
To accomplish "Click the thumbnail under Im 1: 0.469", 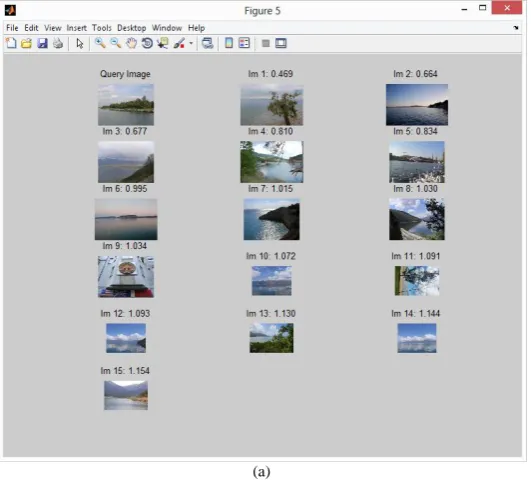I will 272,105.
